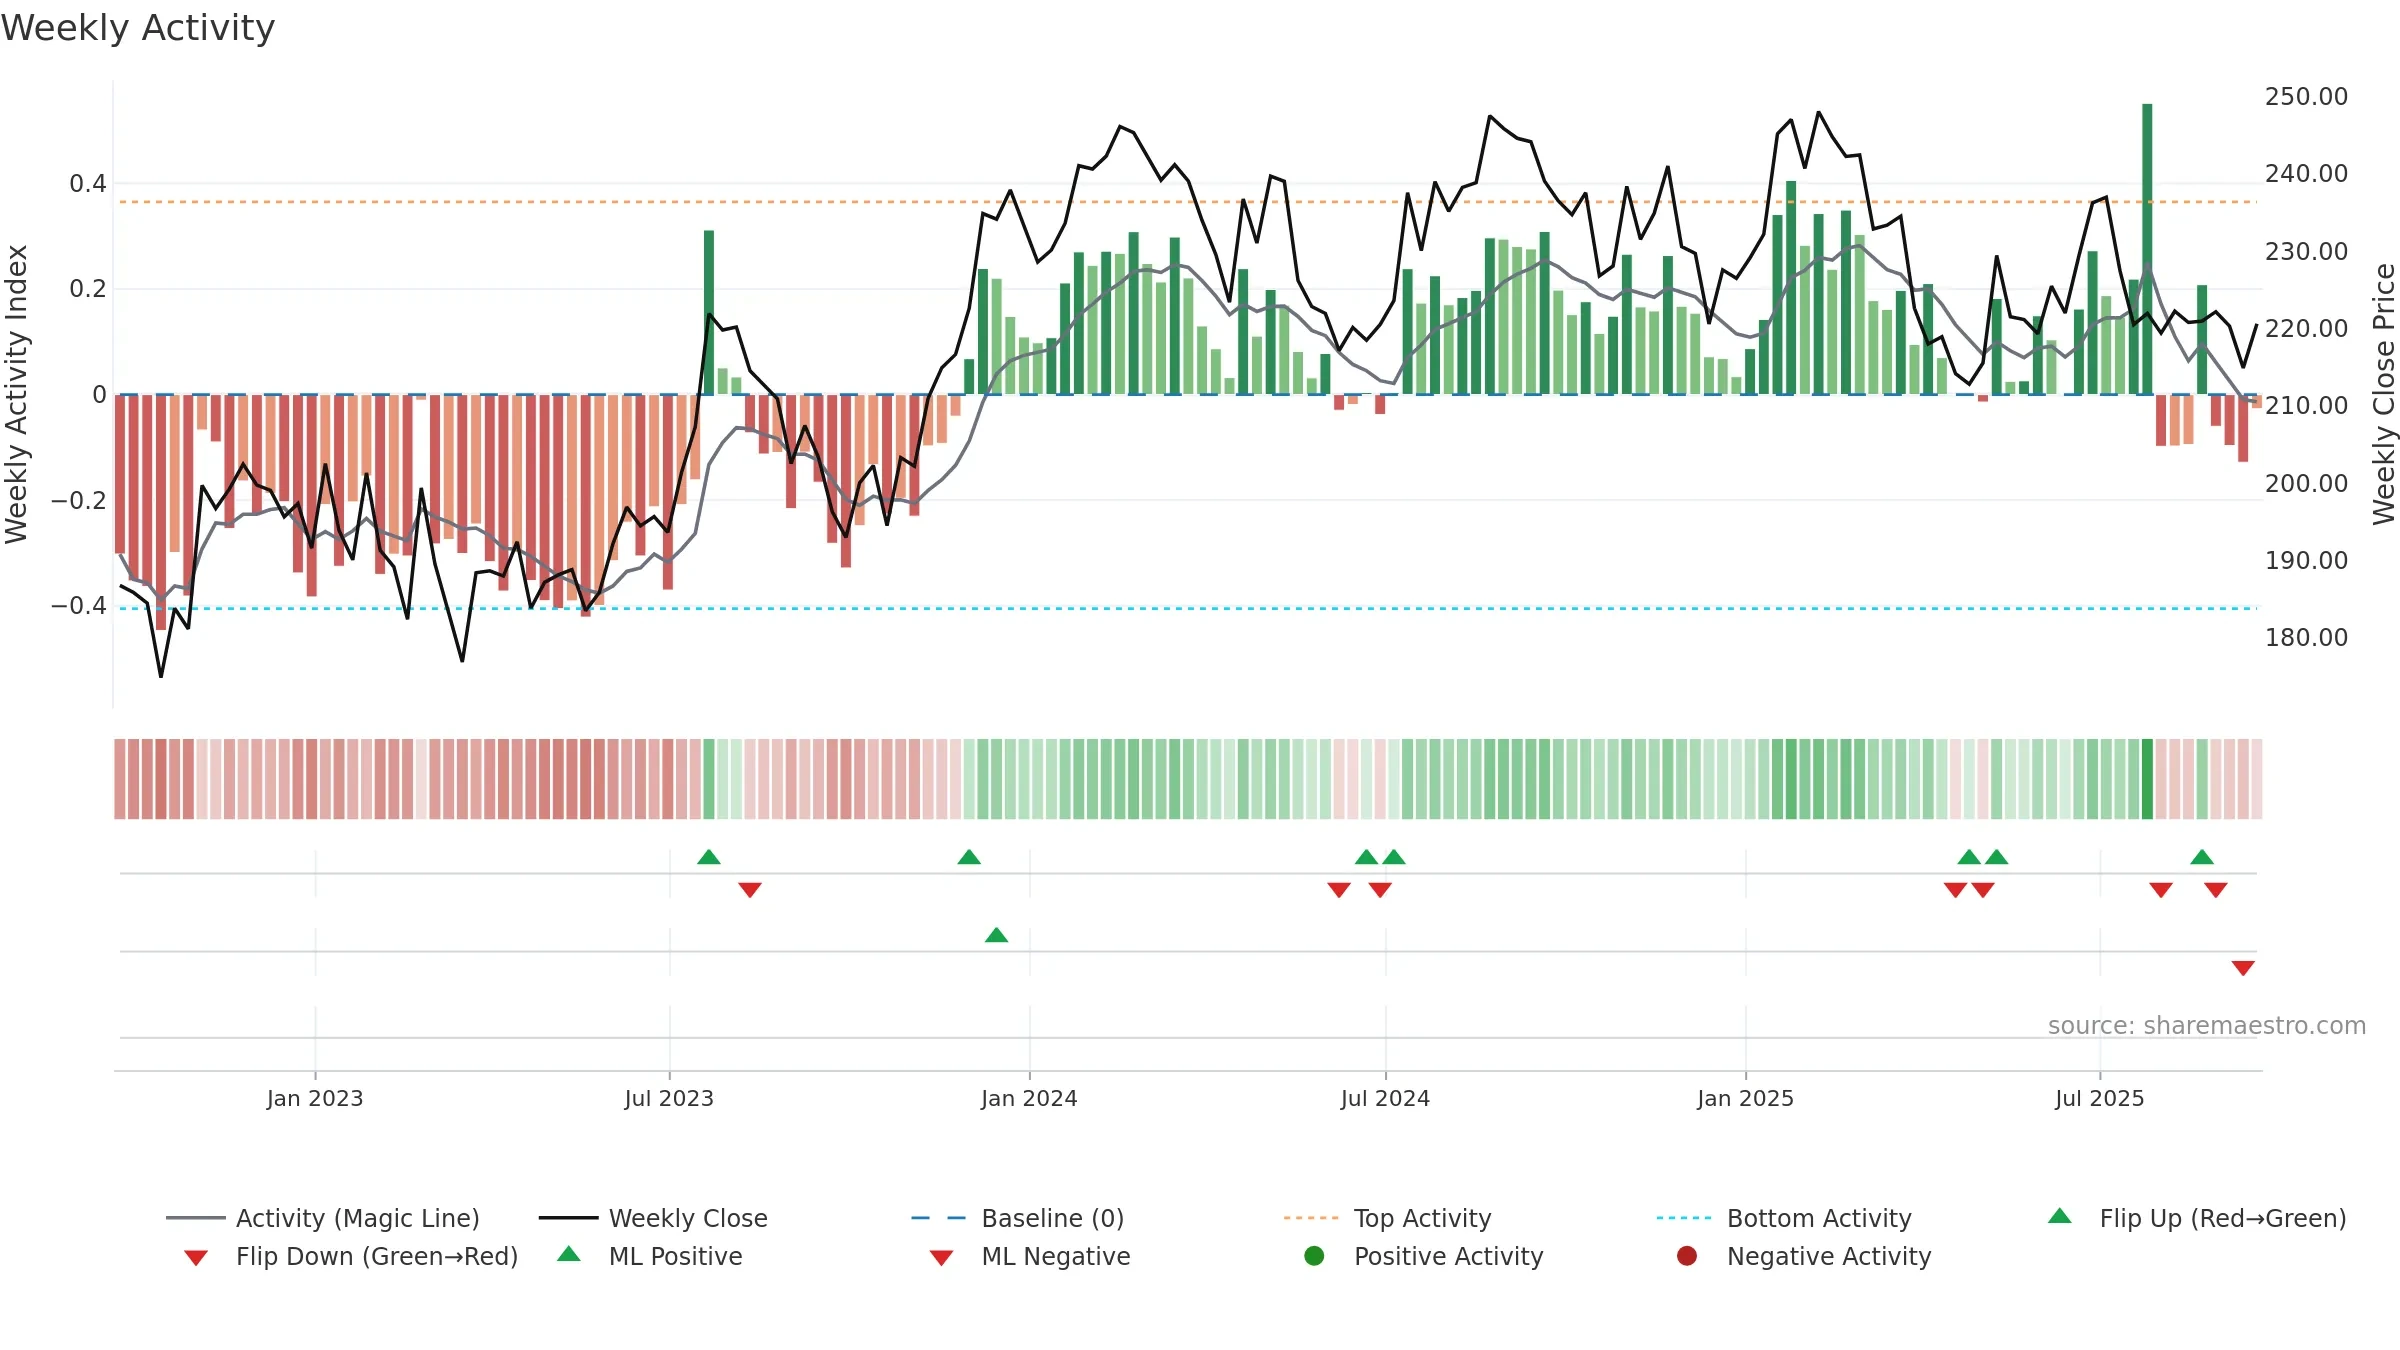Image resolution: width=2400 pixels, height=1350 pixels.
Task: Toggle Flip Down (Green→Red) legend entry
Action: [350, 1256]
